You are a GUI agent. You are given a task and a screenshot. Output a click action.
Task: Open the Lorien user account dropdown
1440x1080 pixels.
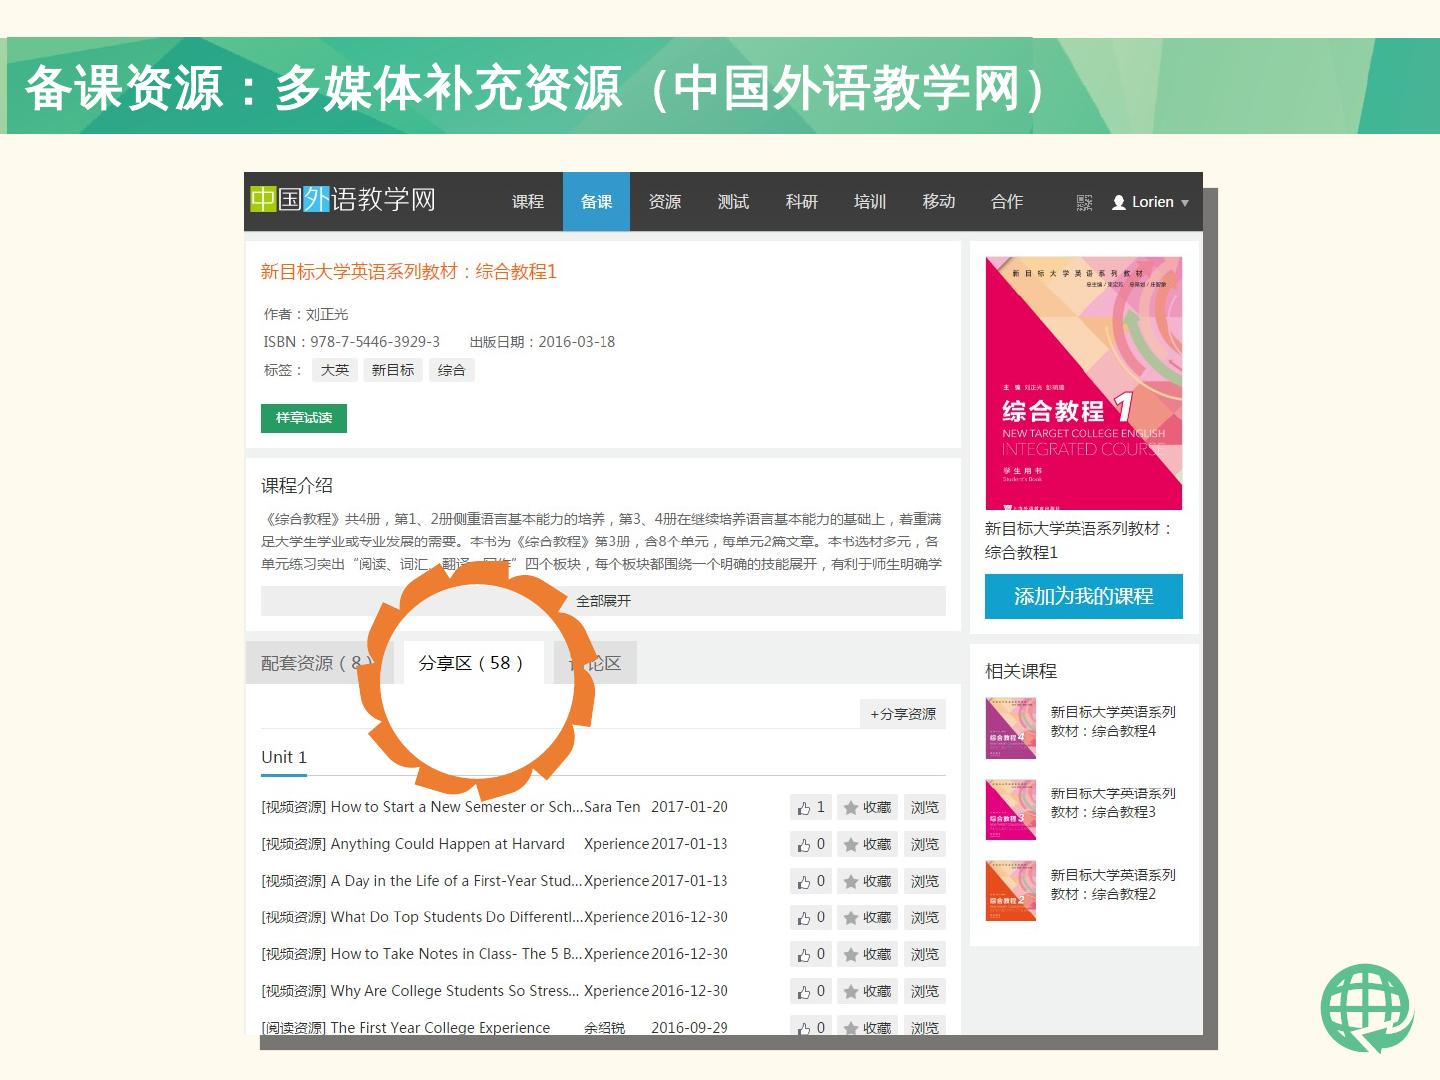1151,202
